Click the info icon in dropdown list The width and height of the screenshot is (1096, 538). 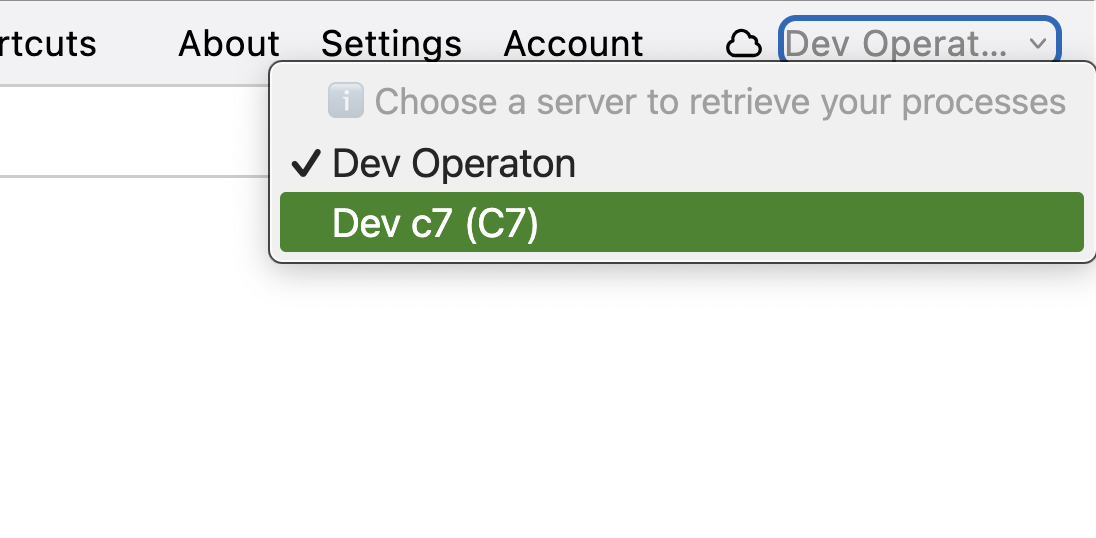point(345,101)
